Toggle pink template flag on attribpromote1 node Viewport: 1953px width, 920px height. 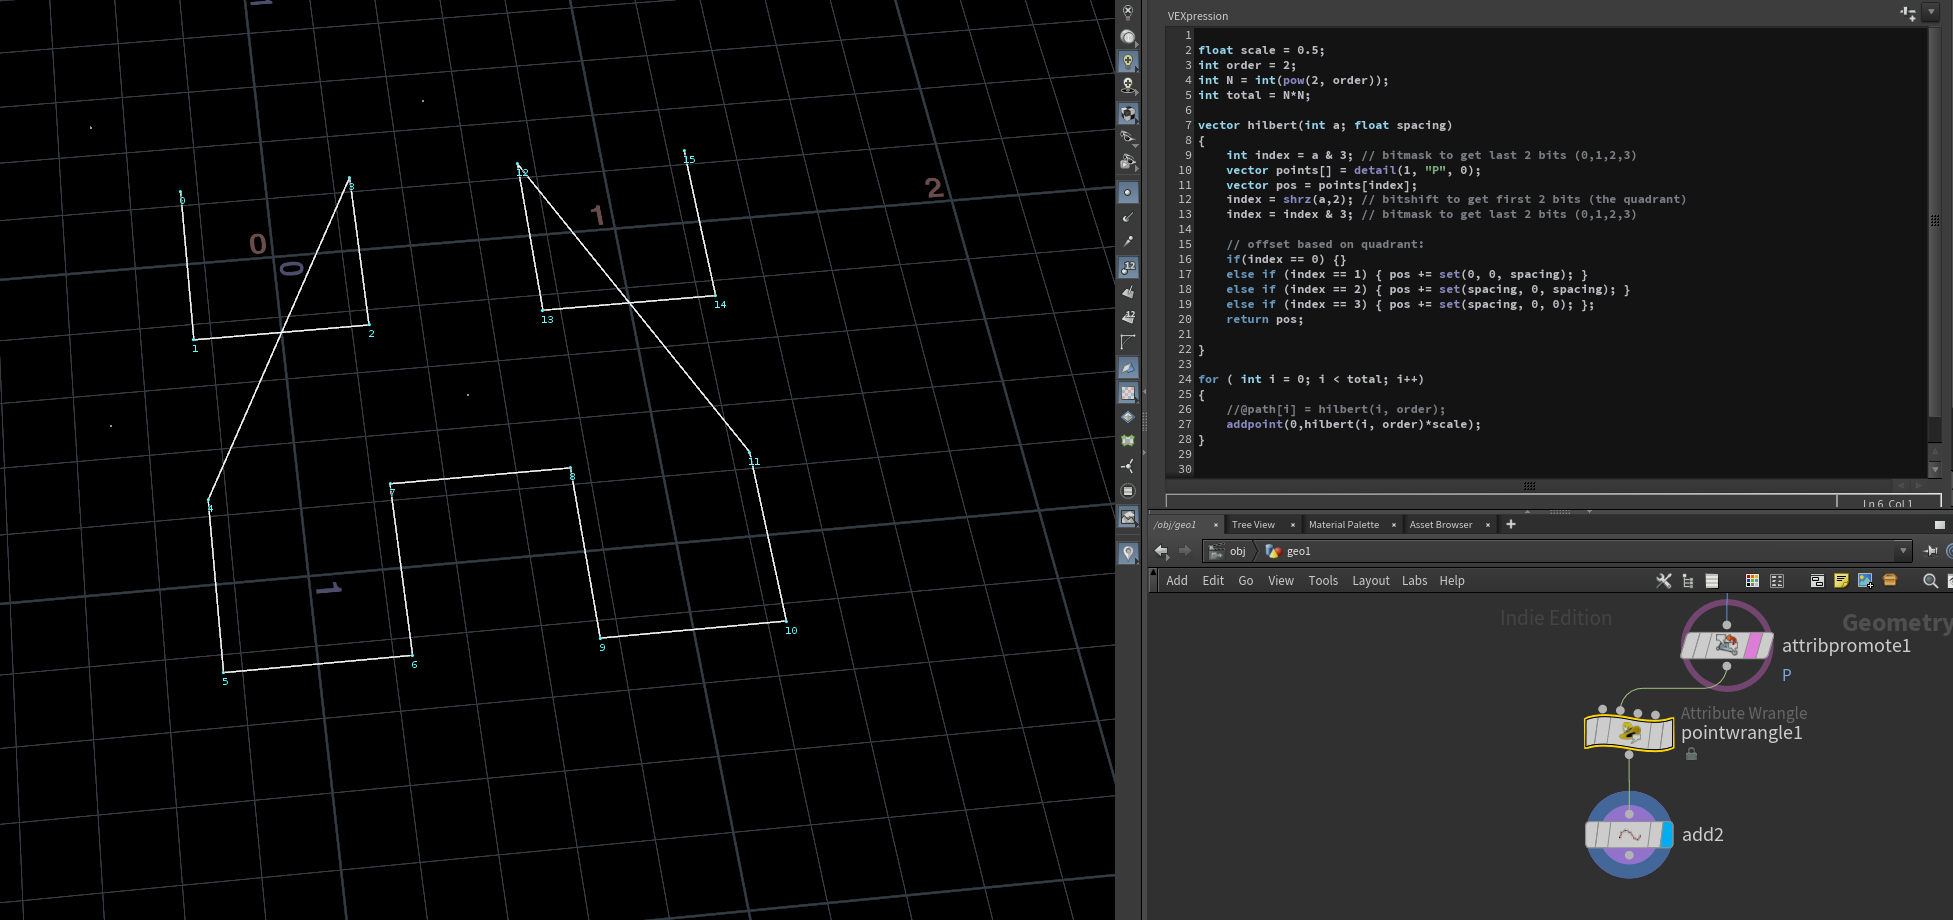(1752, 646)
